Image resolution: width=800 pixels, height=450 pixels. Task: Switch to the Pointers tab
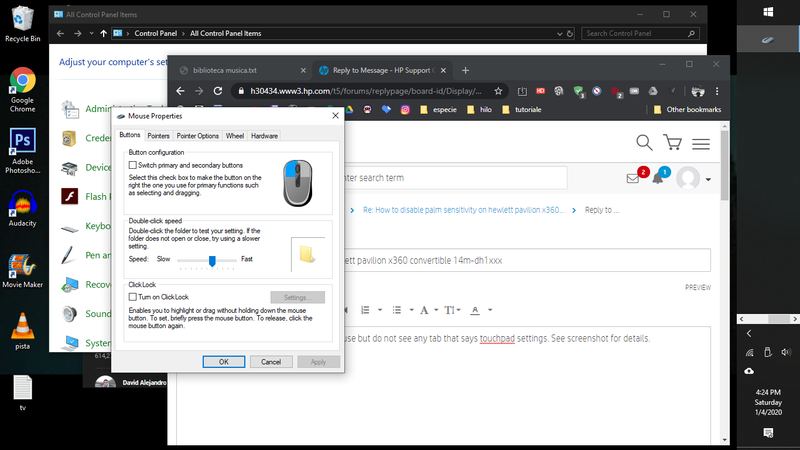pyautogui.click(x=158, y=136)
